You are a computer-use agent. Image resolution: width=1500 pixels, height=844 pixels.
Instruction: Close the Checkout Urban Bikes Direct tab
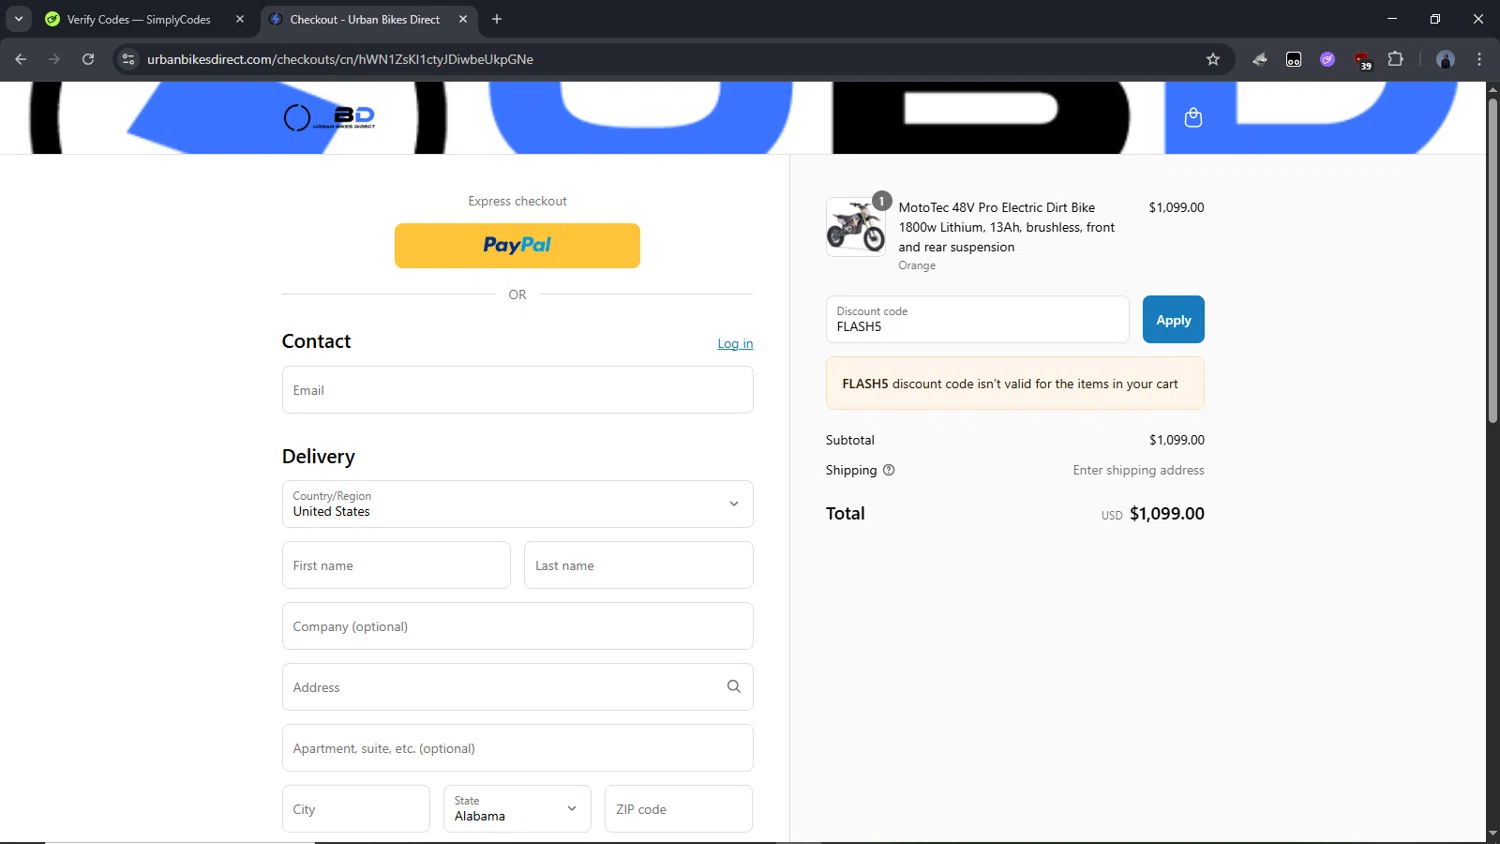[463, 19]
